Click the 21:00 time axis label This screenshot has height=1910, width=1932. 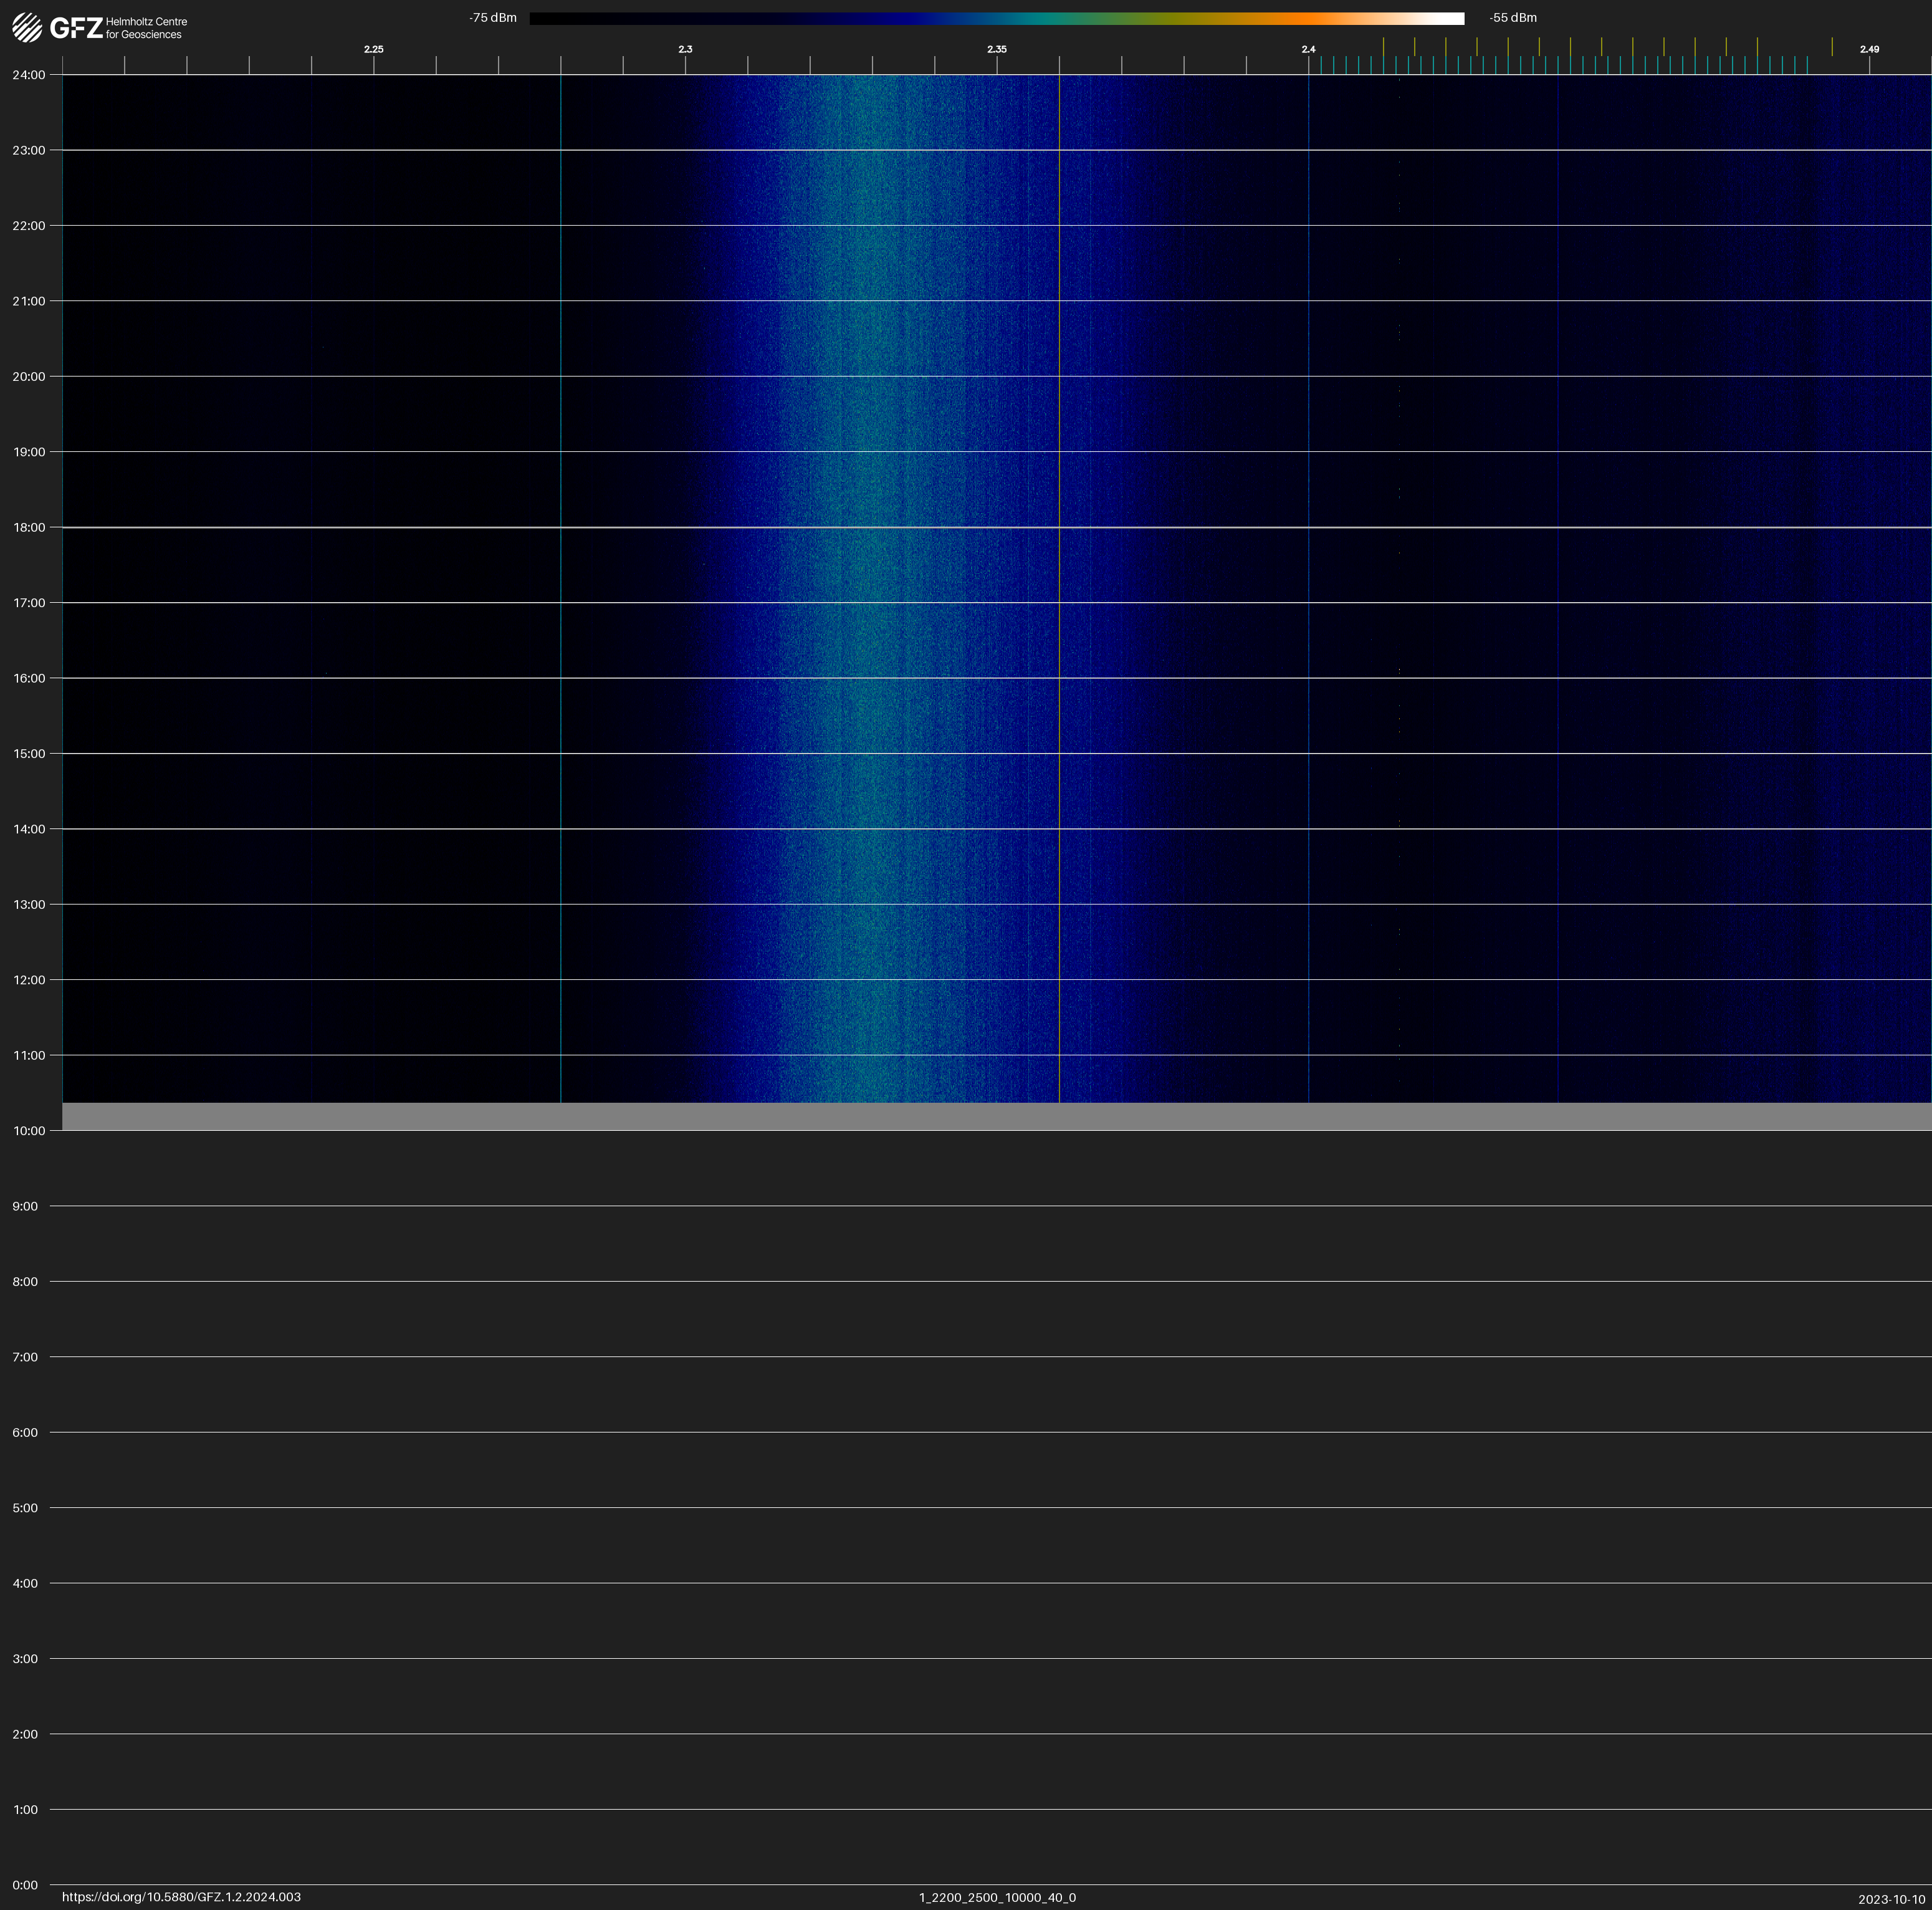coord(29,301)
